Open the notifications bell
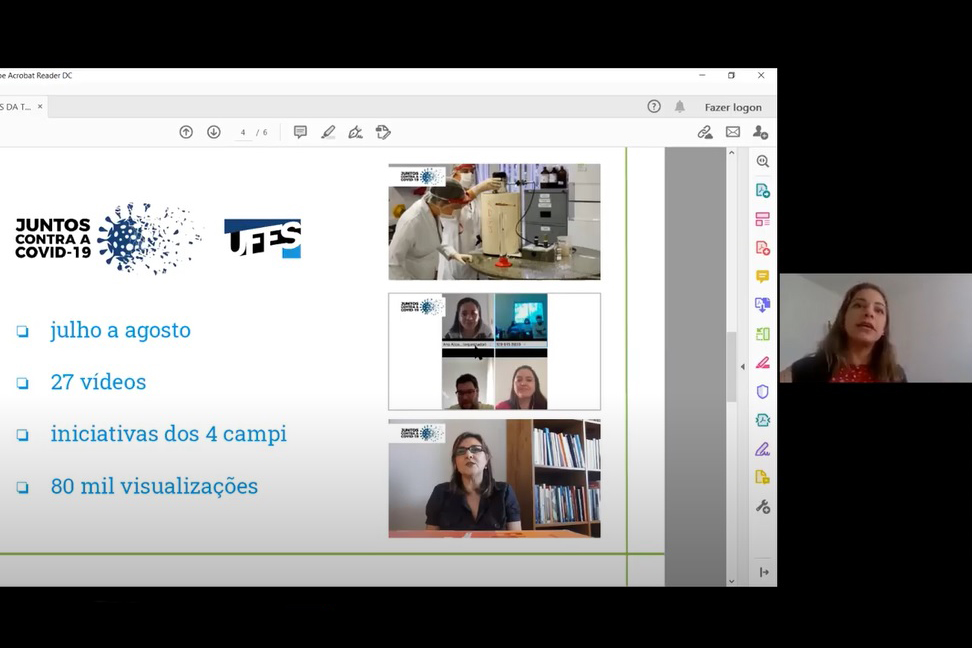 [680, 107]
